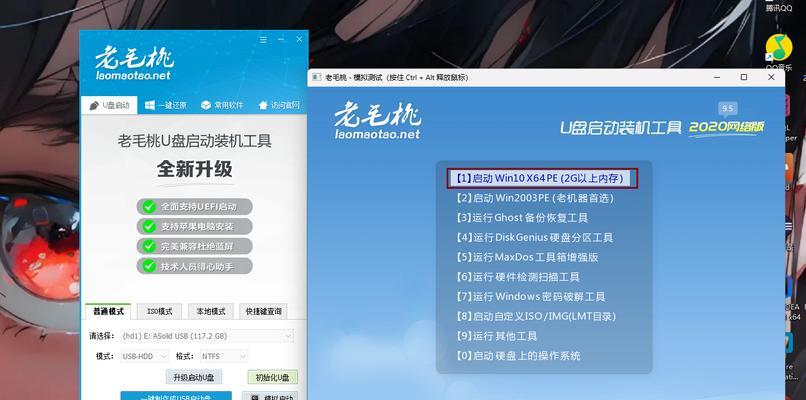
Task: Click the 9.5 version badge
Action: coord(727,108)
